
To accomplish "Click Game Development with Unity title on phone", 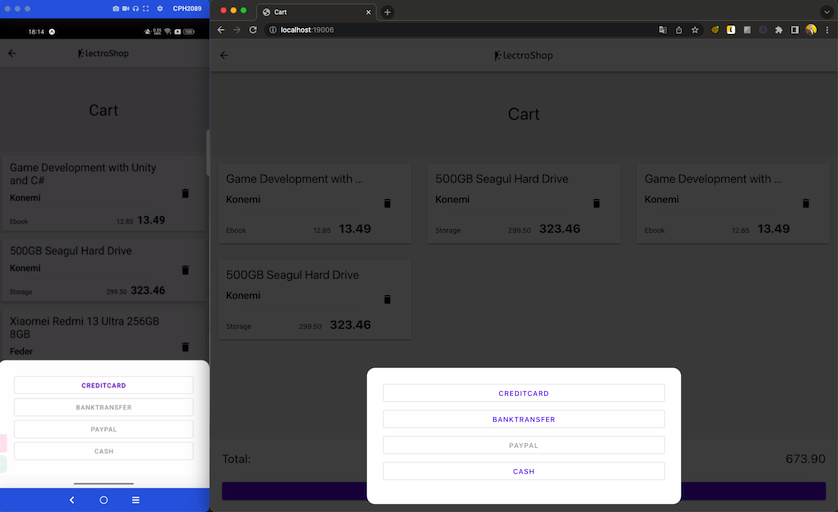I will 83,174.
